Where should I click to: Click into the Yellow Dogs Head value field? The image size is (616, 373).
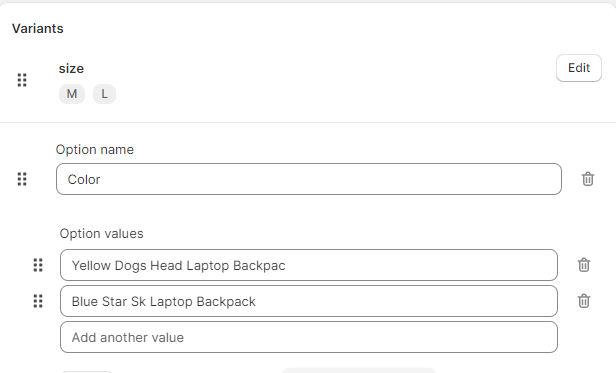coord(309,265)
